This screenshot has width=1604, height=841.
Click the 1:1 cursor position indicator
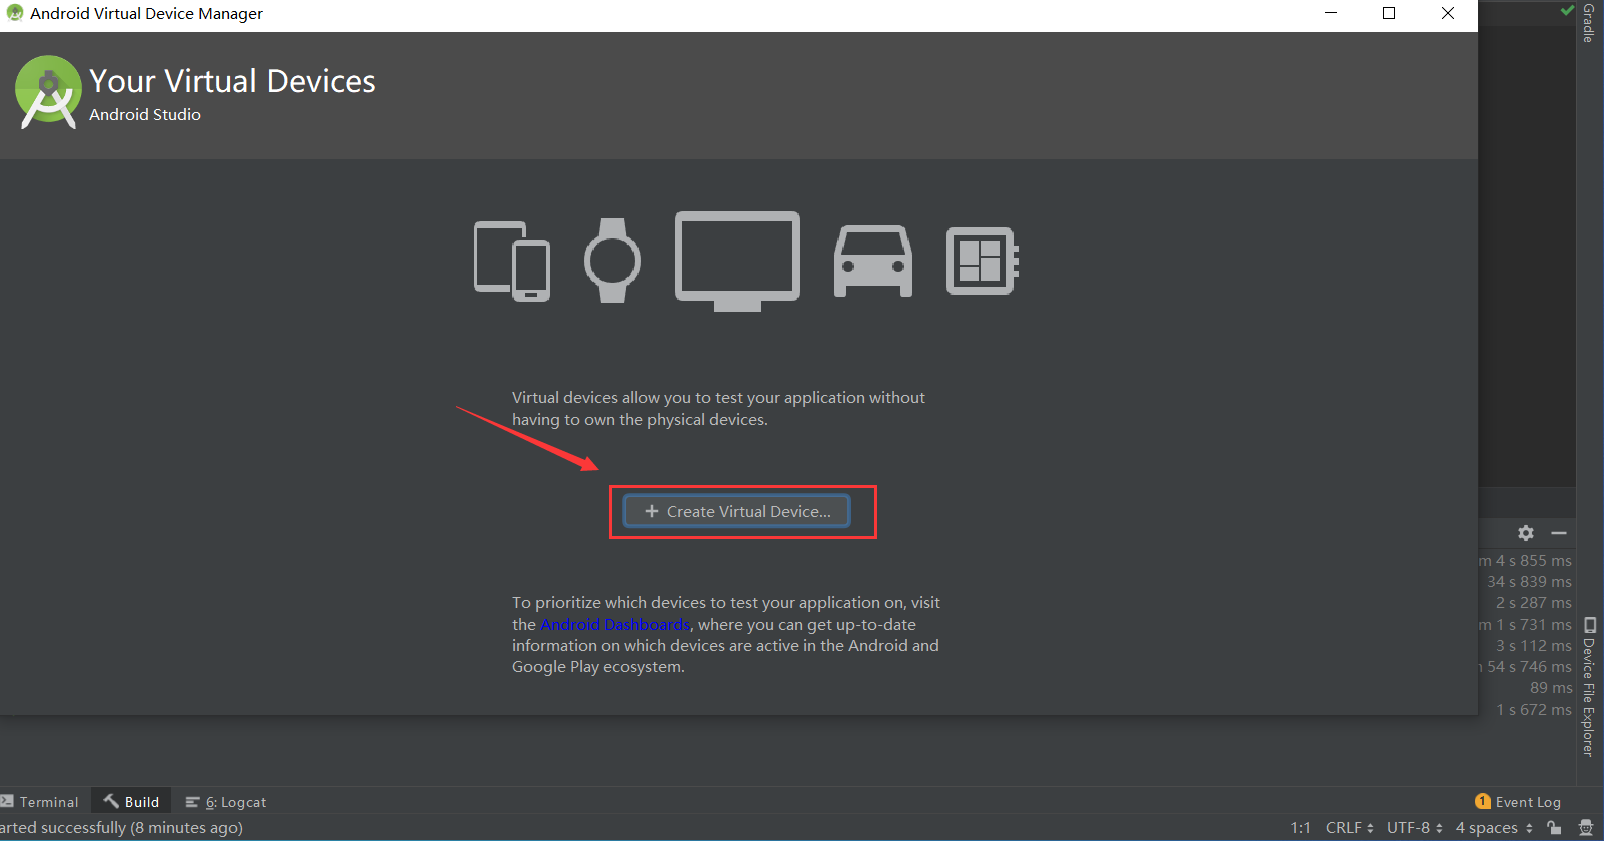[1300, 828]
